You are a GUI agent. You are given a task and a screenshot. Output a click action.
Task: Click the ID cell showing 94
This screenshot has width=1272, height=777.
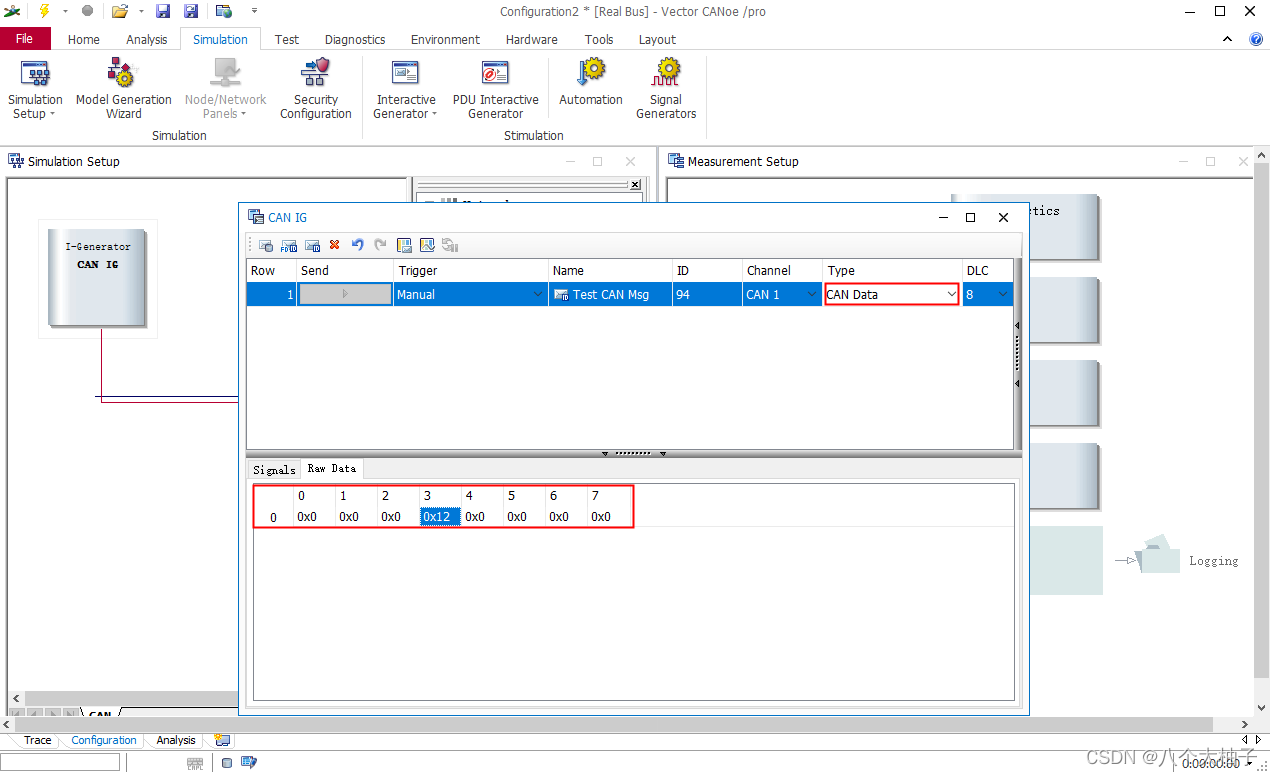click(x=707, y=295)
